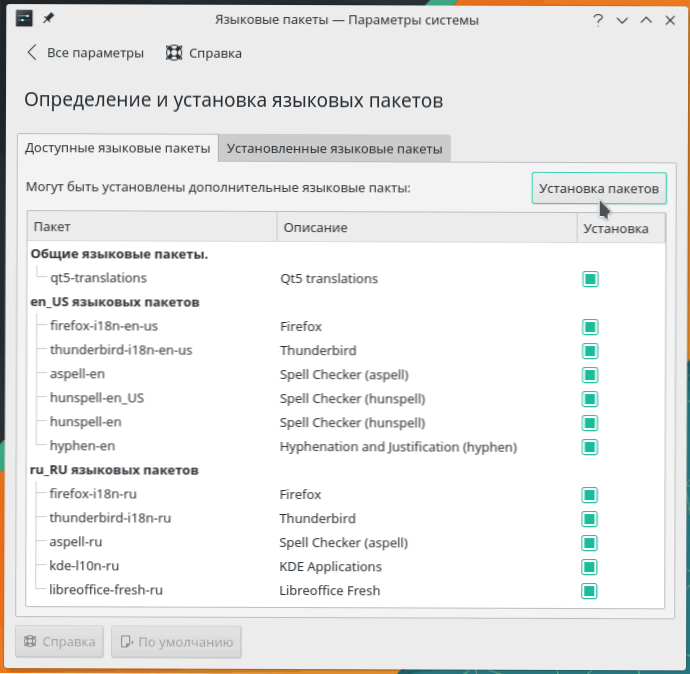The width and height of the screenshot is (690, 674).
Task: Switch to Установленные языковые пакеты tab
Action: point(334,149)
